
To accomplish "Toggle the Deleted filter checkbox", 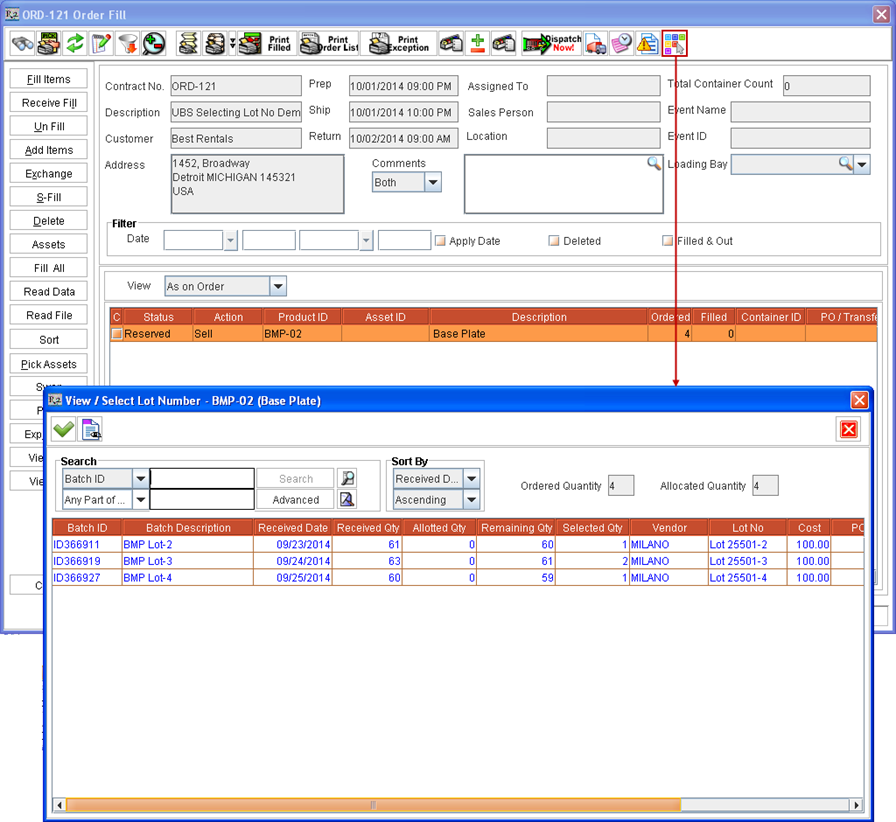I will click(x=553, y=240).
